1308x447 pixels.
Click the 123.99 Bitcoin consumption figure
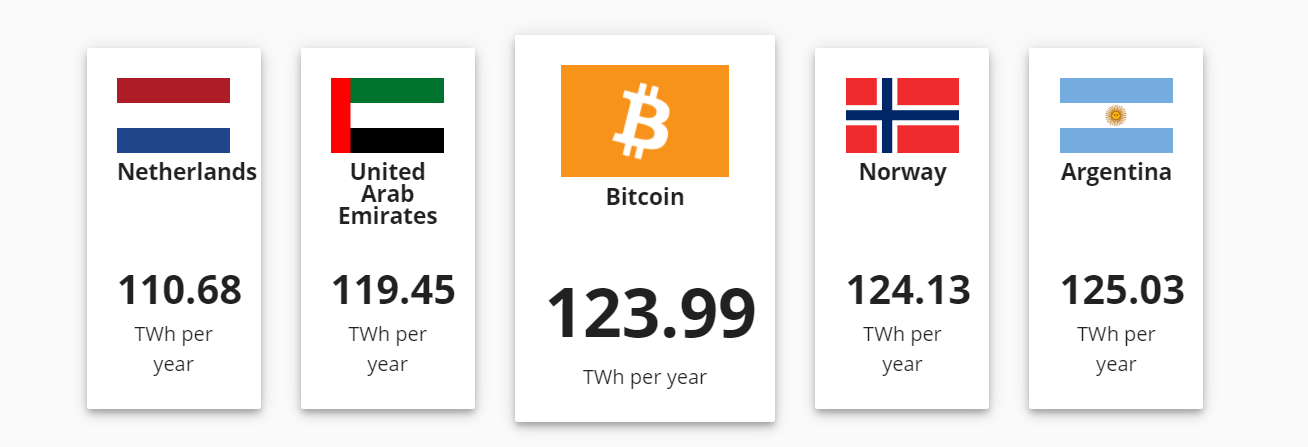[650, 314]
